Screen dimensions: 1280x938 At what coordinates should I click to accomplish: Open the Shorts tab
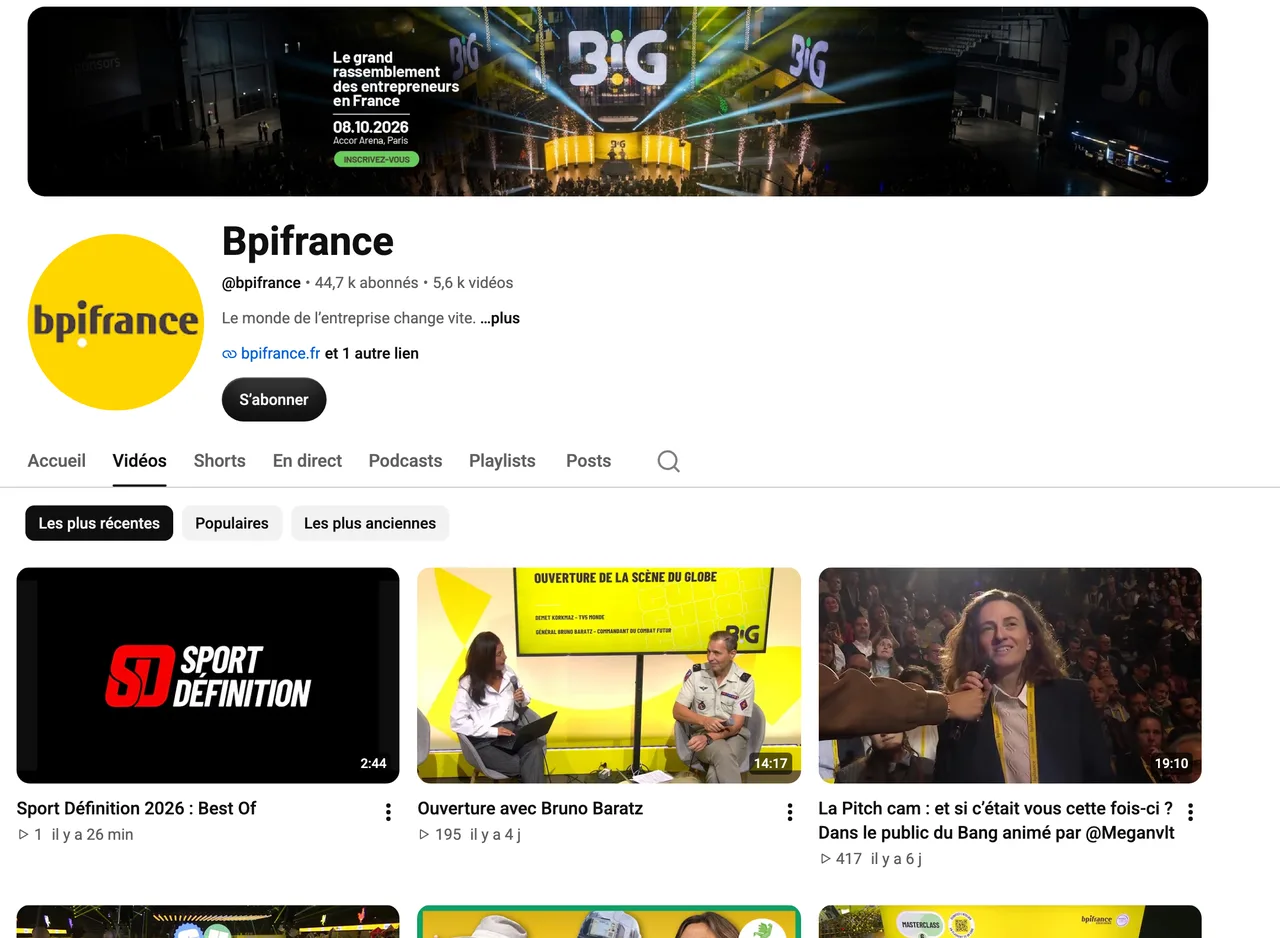point(220,461)
